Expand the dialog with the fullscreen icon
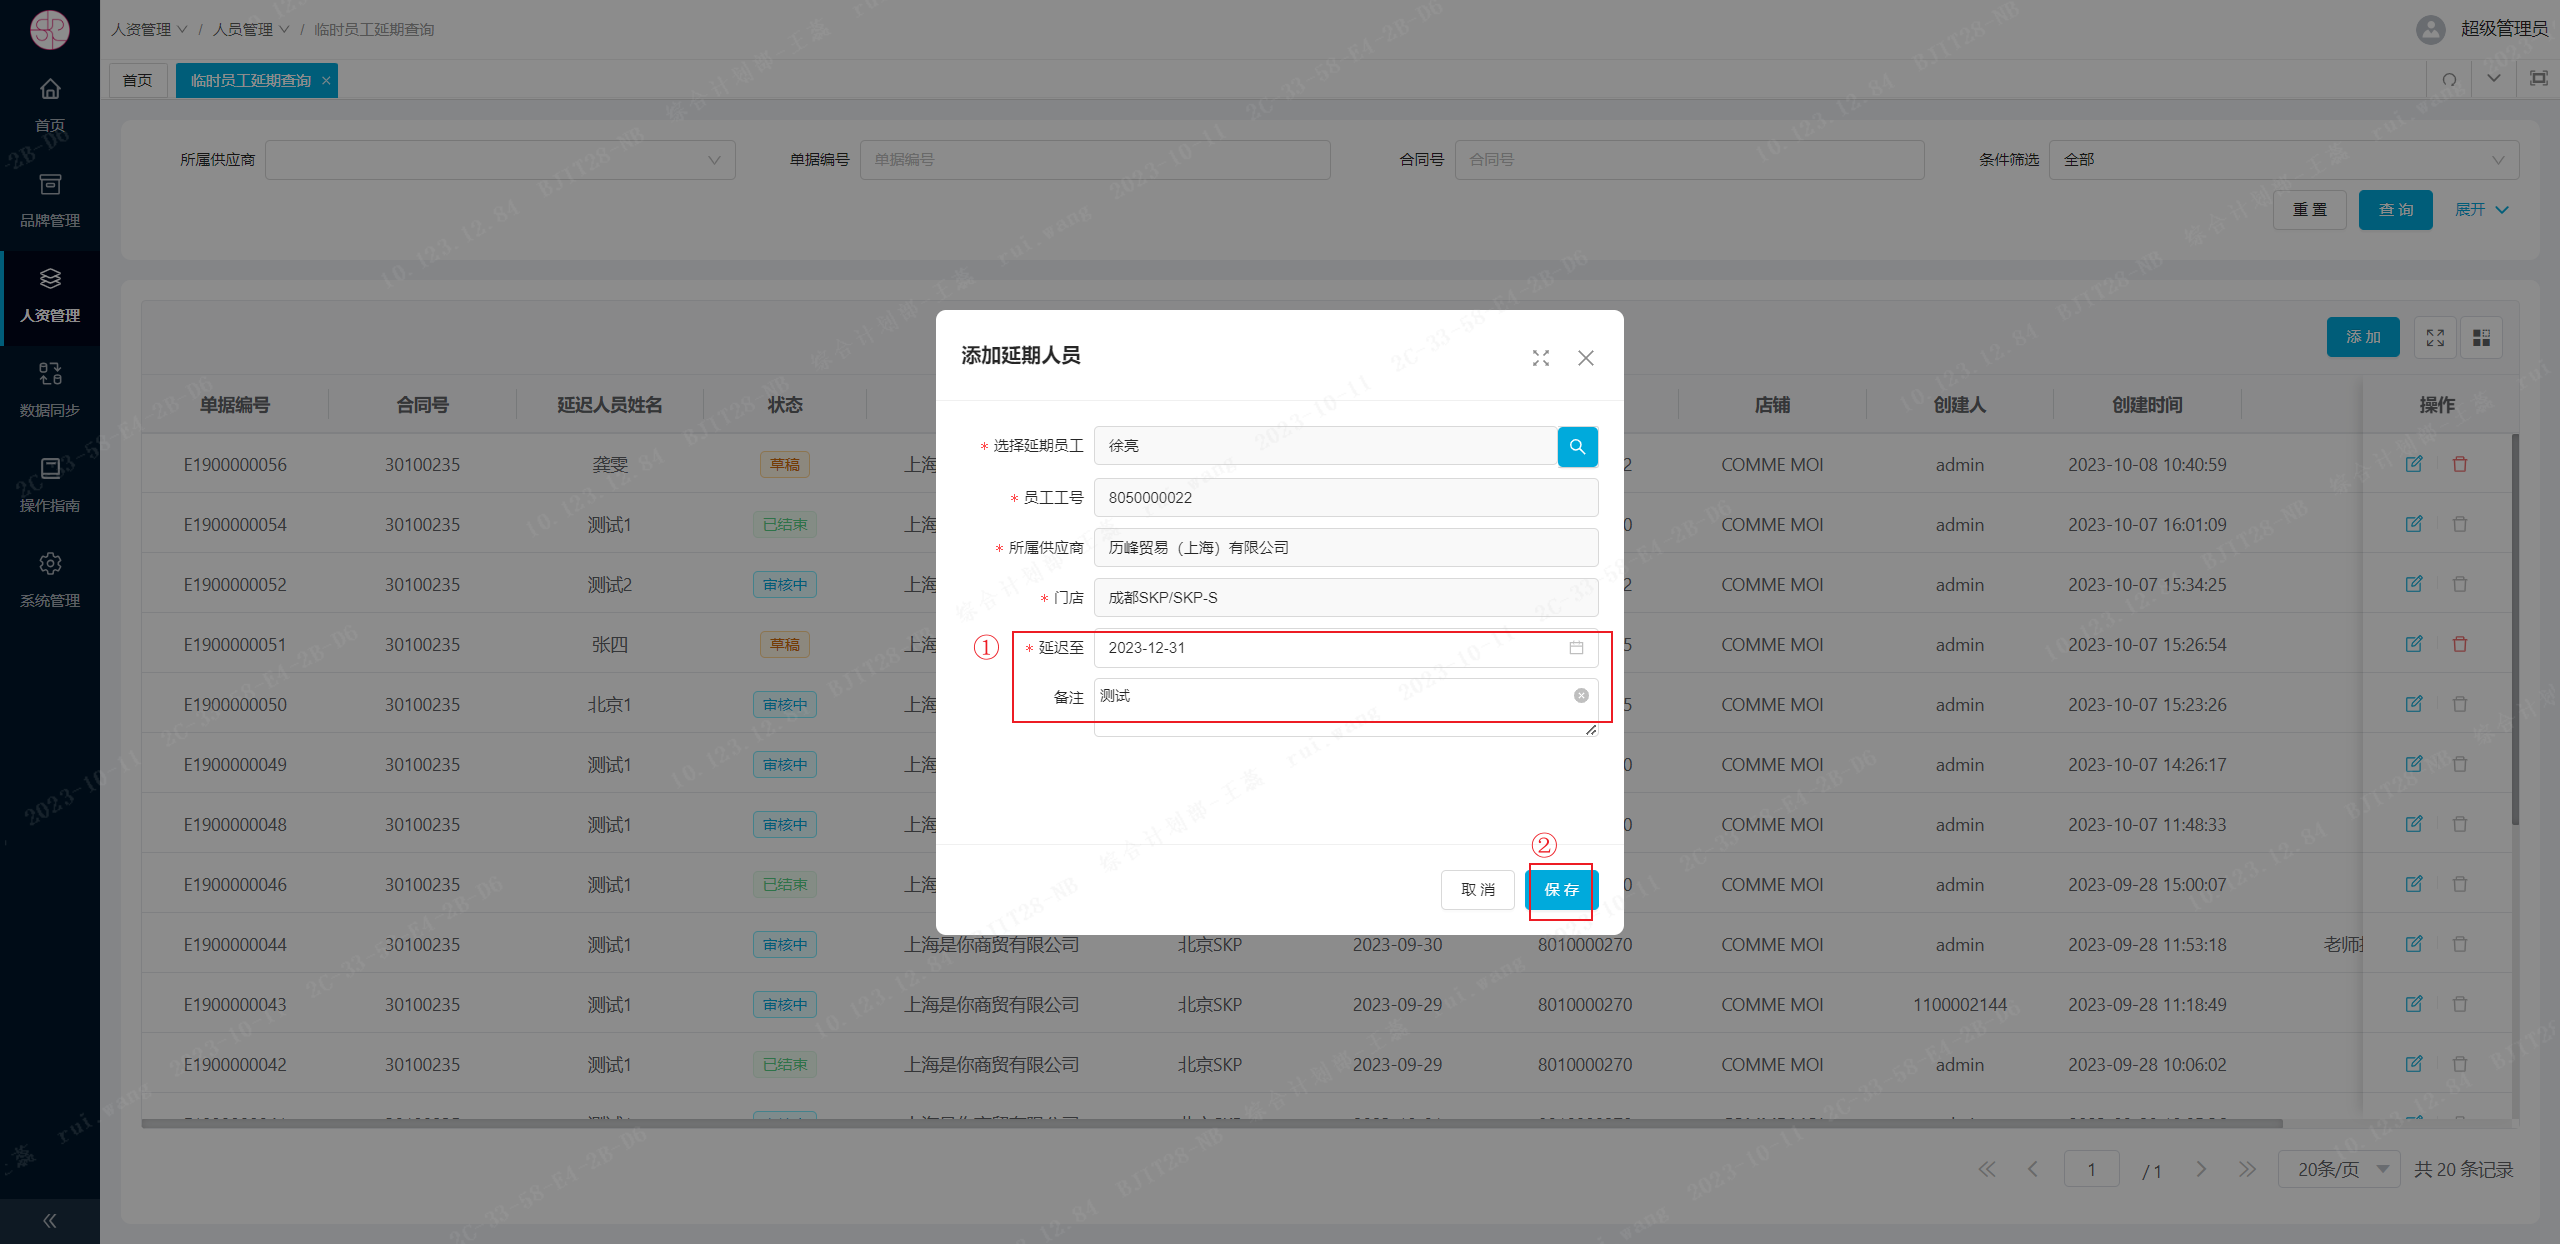 pos(1541,358)
